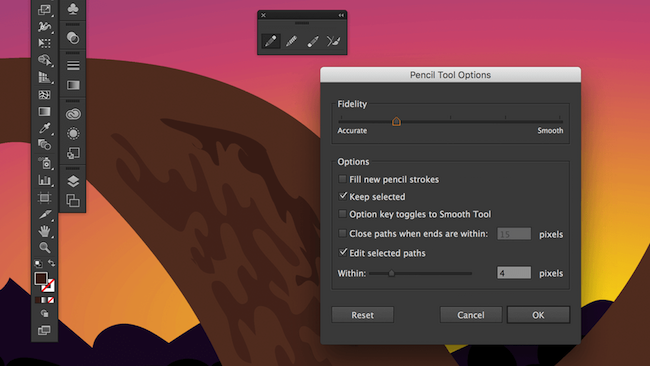Viewport: 650px width, 366px height.
Task: Close the floating pencil tools panel
Action: pyautogui.click(x=263, y=15)
